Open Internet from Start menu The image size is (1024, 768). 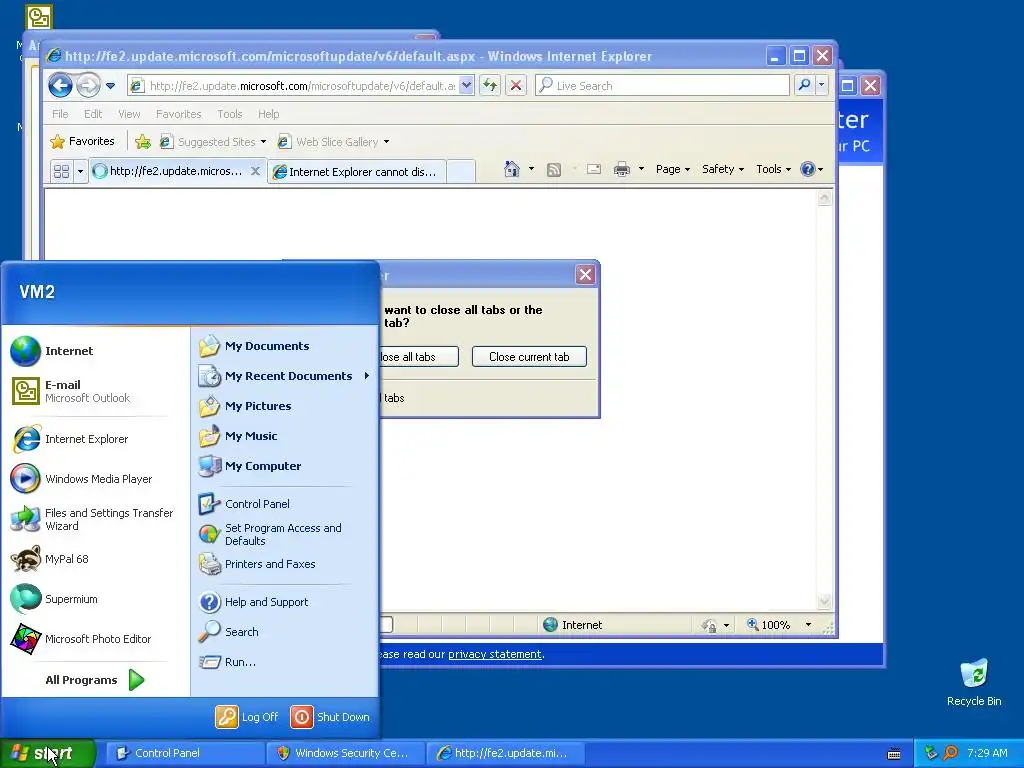(95, 351)
